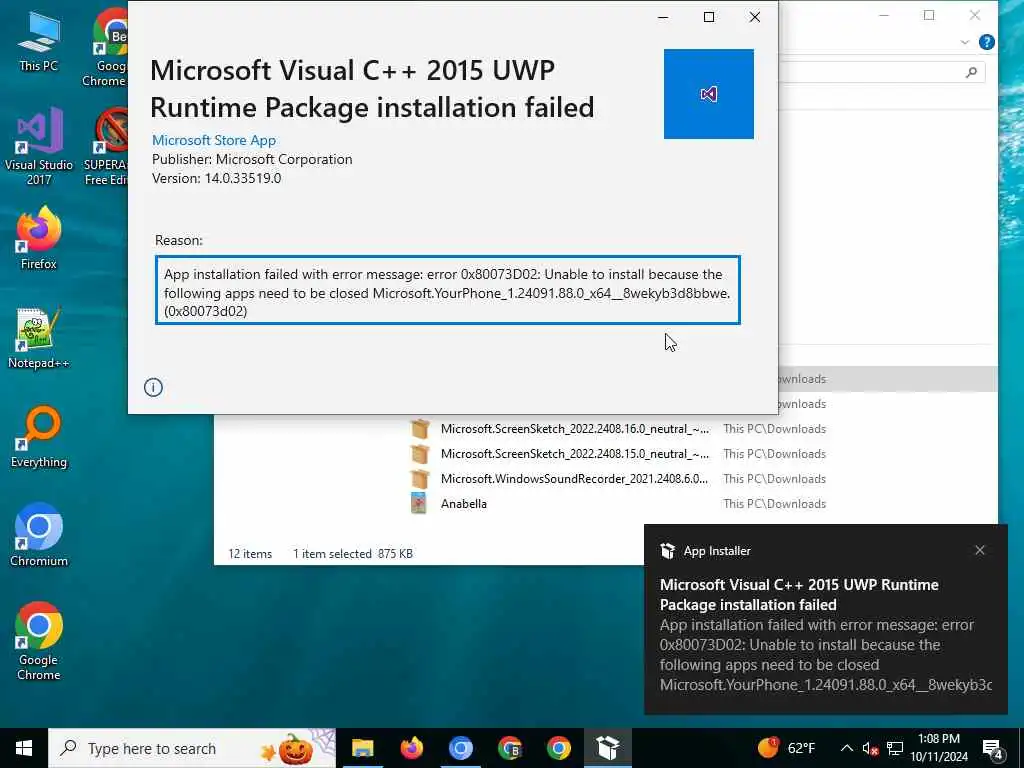Click the WindowsSoundRecorder package icon
This screenshot has height=768, width=1024.
point(420,479)
